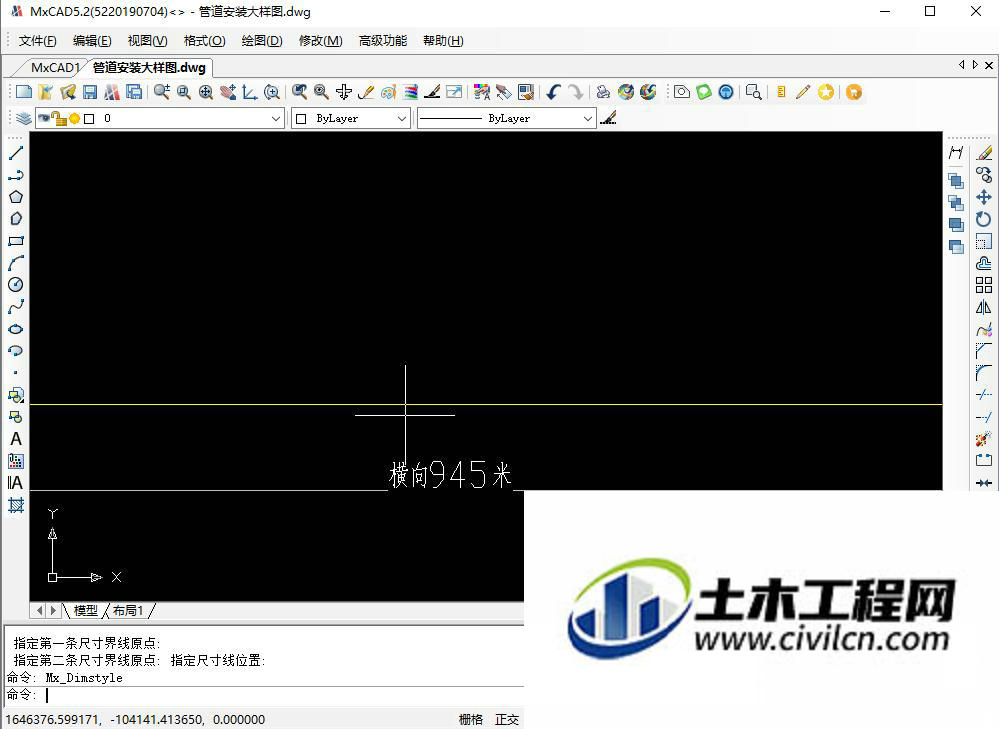Image resolution: width=999 pixels, height=729 pixels.
Task: Click the Save floppy disk icon
Action: tap(90, 92)
